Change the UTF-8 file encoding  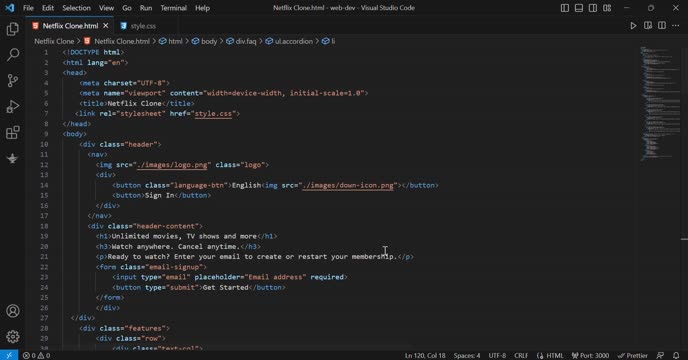click(x=497, y=355)
